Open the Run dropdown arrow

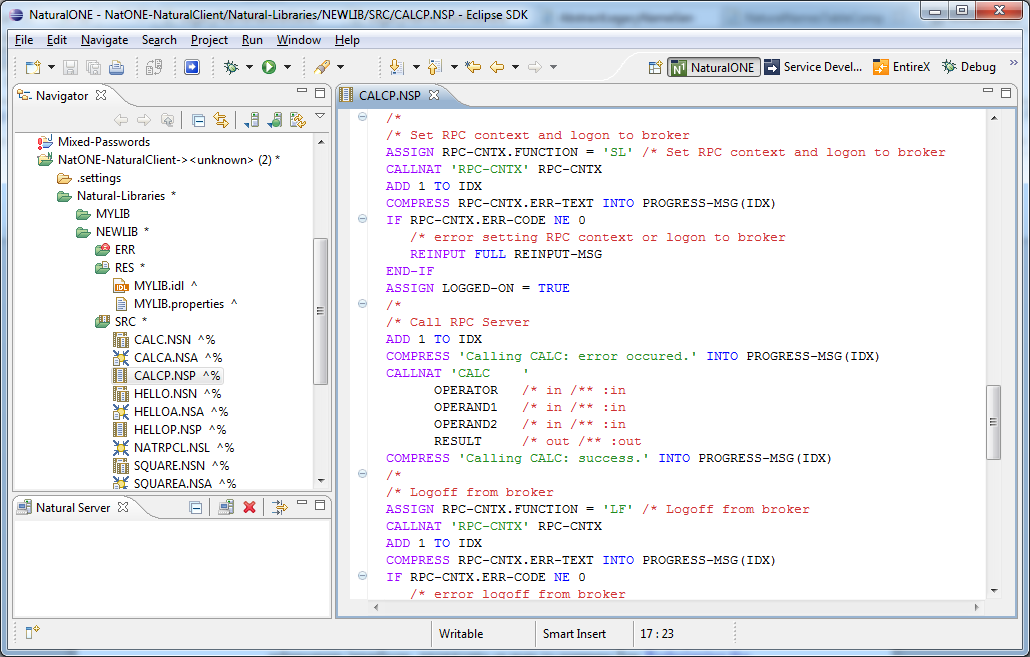pyautogui.click(x=287, y=67)
